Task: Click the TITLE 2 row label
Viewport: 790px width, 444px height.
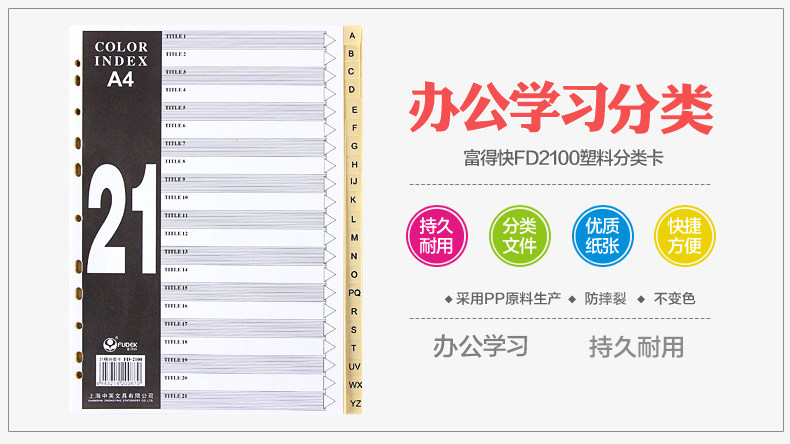Action: click(x=176, y=54)
